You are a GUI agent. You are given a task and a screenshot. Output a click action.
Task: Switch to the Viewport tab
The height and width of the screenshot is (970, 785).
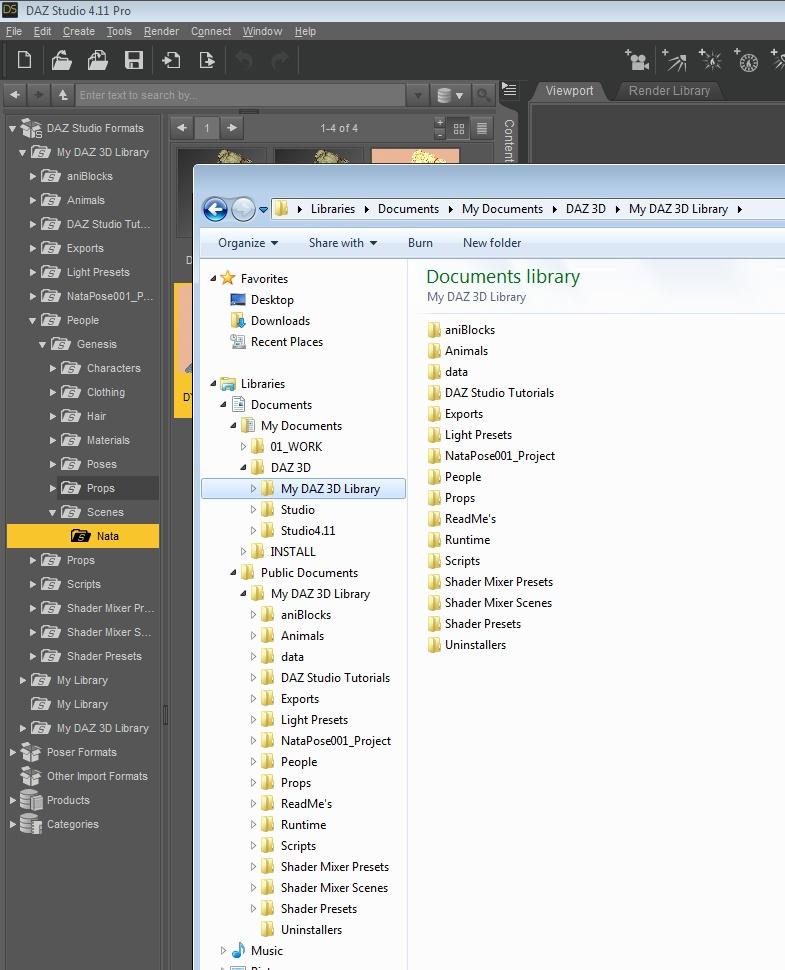(569, 91)
